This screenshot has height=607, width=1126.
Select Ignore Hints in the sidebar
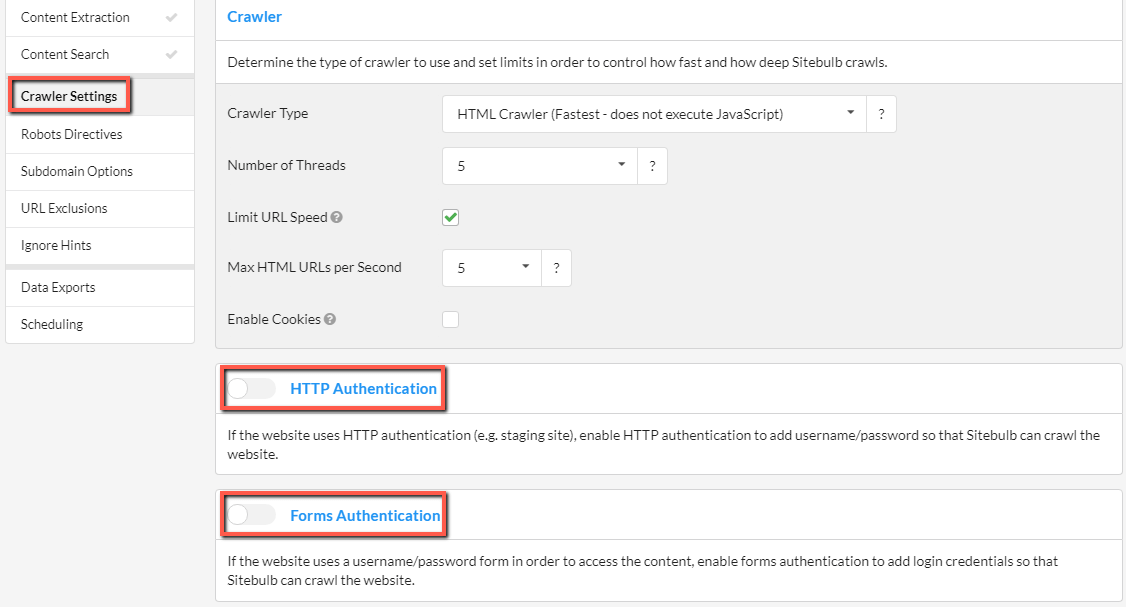coord(100,246)
